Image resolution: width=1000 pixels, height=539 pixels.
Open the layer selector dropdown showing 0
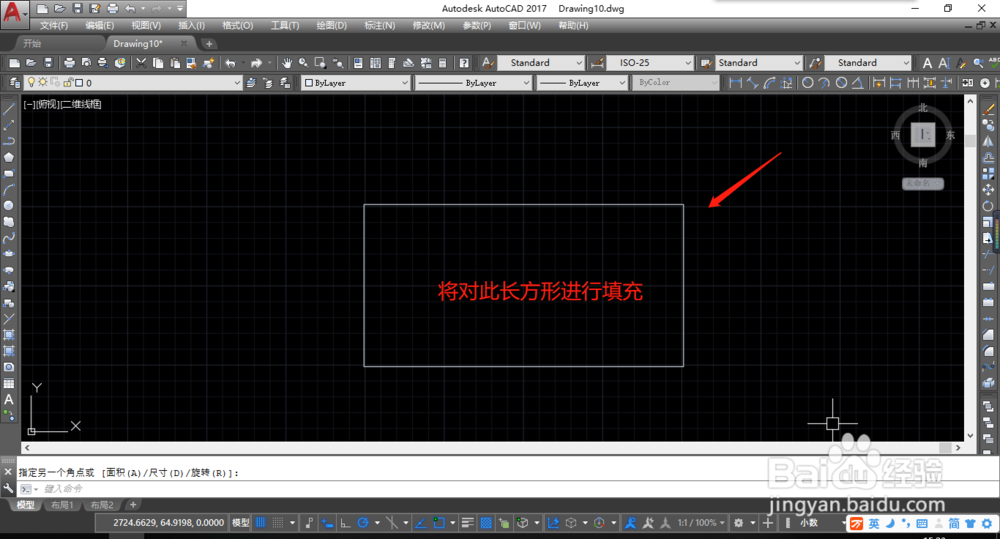(x=133, y=82)
